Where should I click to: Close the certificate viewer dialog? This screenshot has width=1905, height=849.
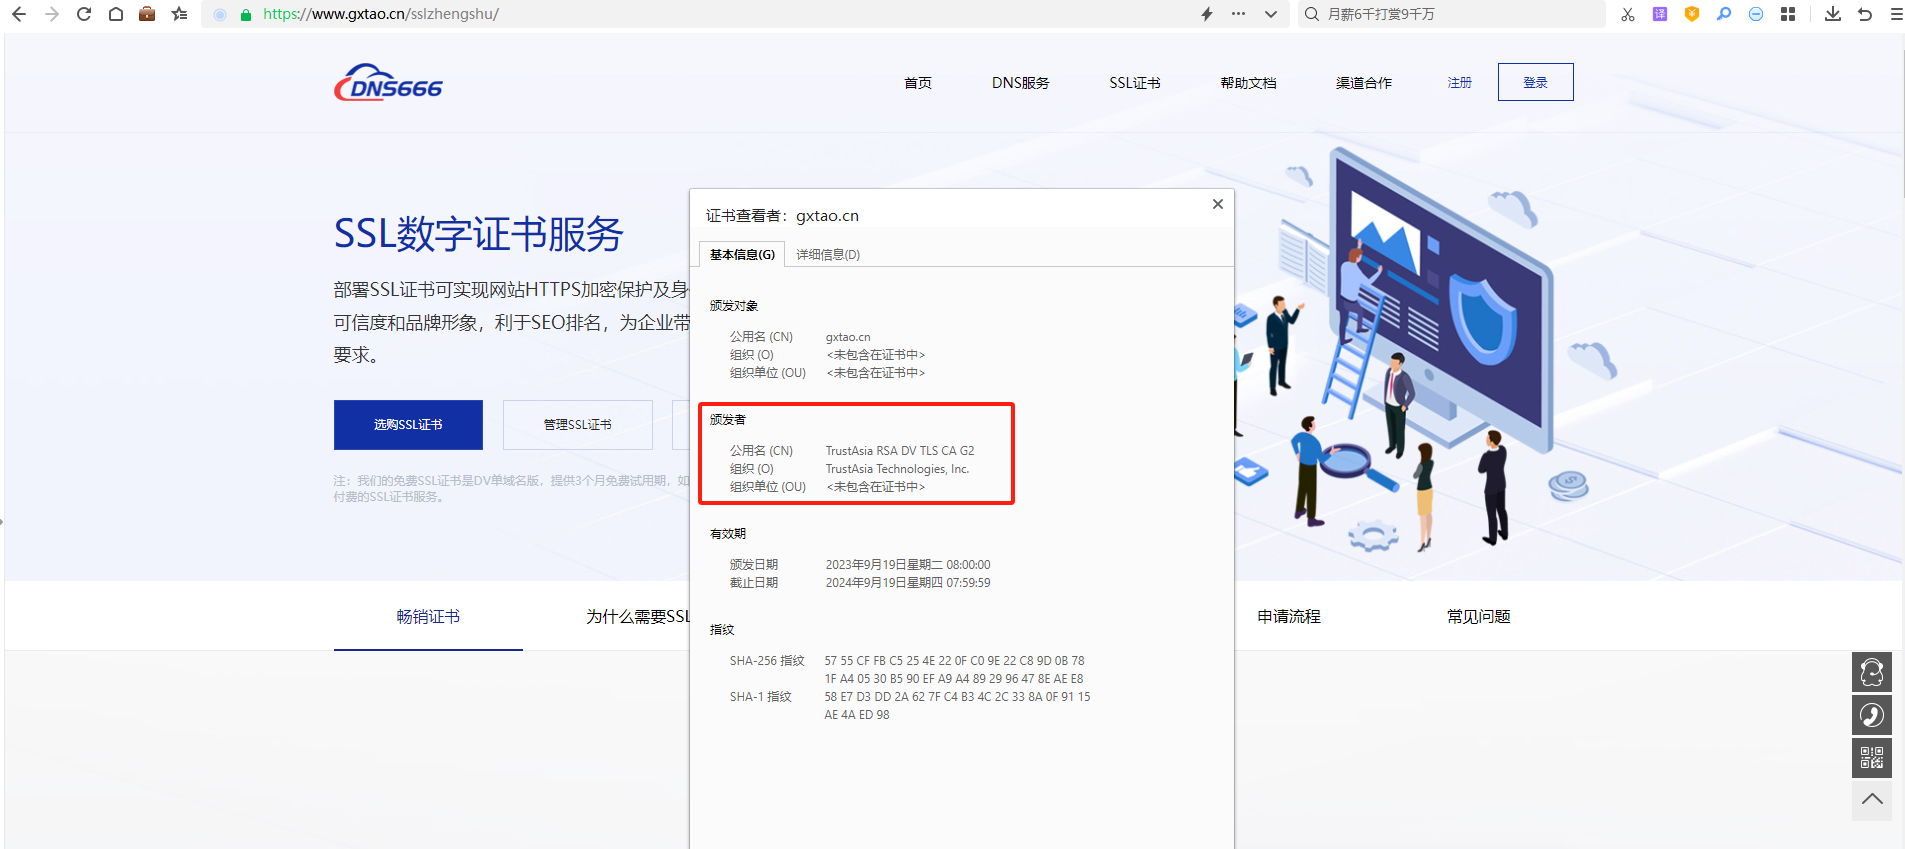1217,204
